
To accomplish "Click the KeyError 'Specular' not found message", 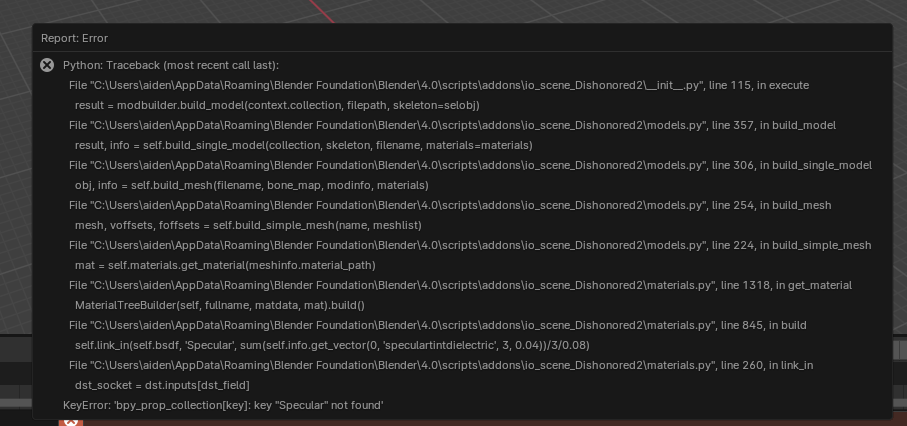I will pyautogui.click(x=223, y=405).
